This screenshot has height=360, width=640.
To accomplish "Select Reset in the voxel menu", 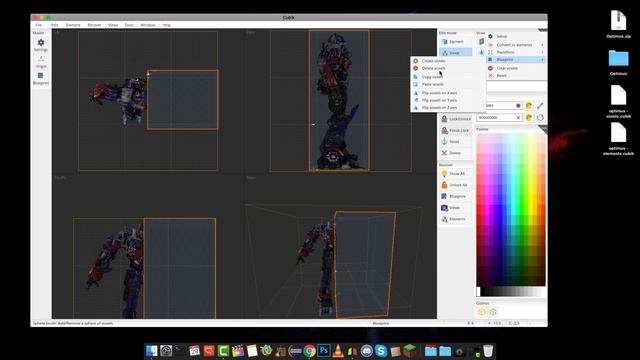I will [x=516, y=76].
